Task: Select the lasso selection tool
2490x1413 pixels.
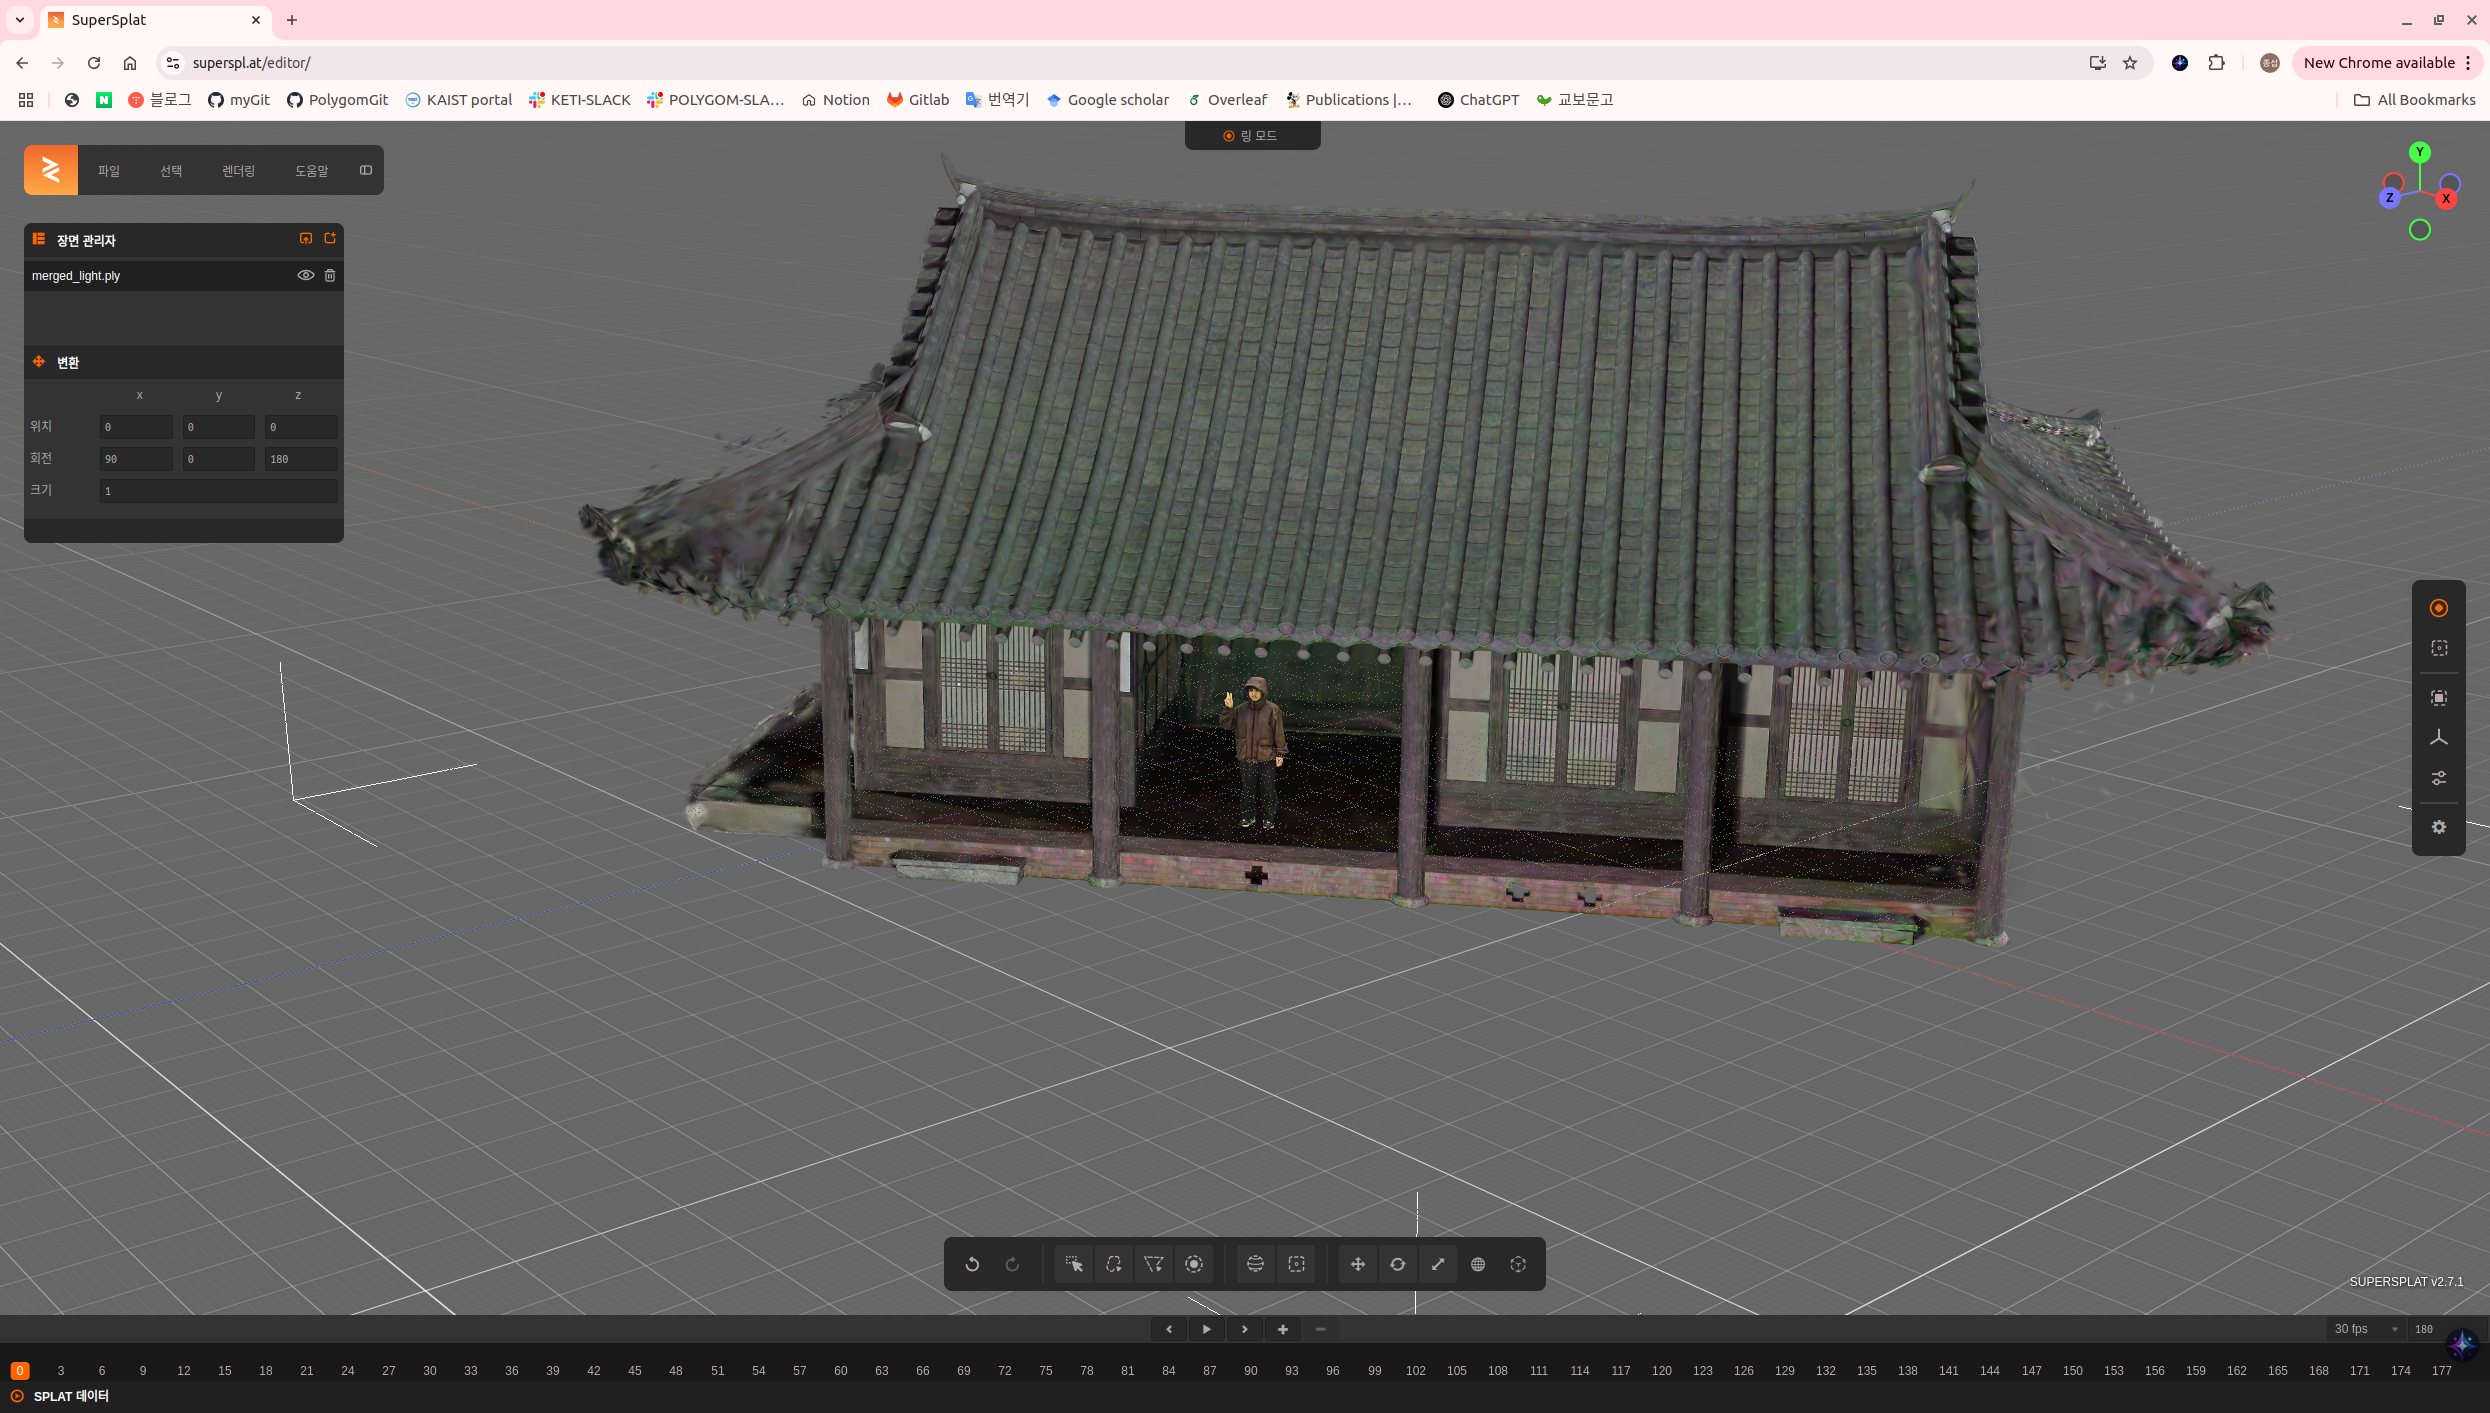Action: [1113, 1264]
